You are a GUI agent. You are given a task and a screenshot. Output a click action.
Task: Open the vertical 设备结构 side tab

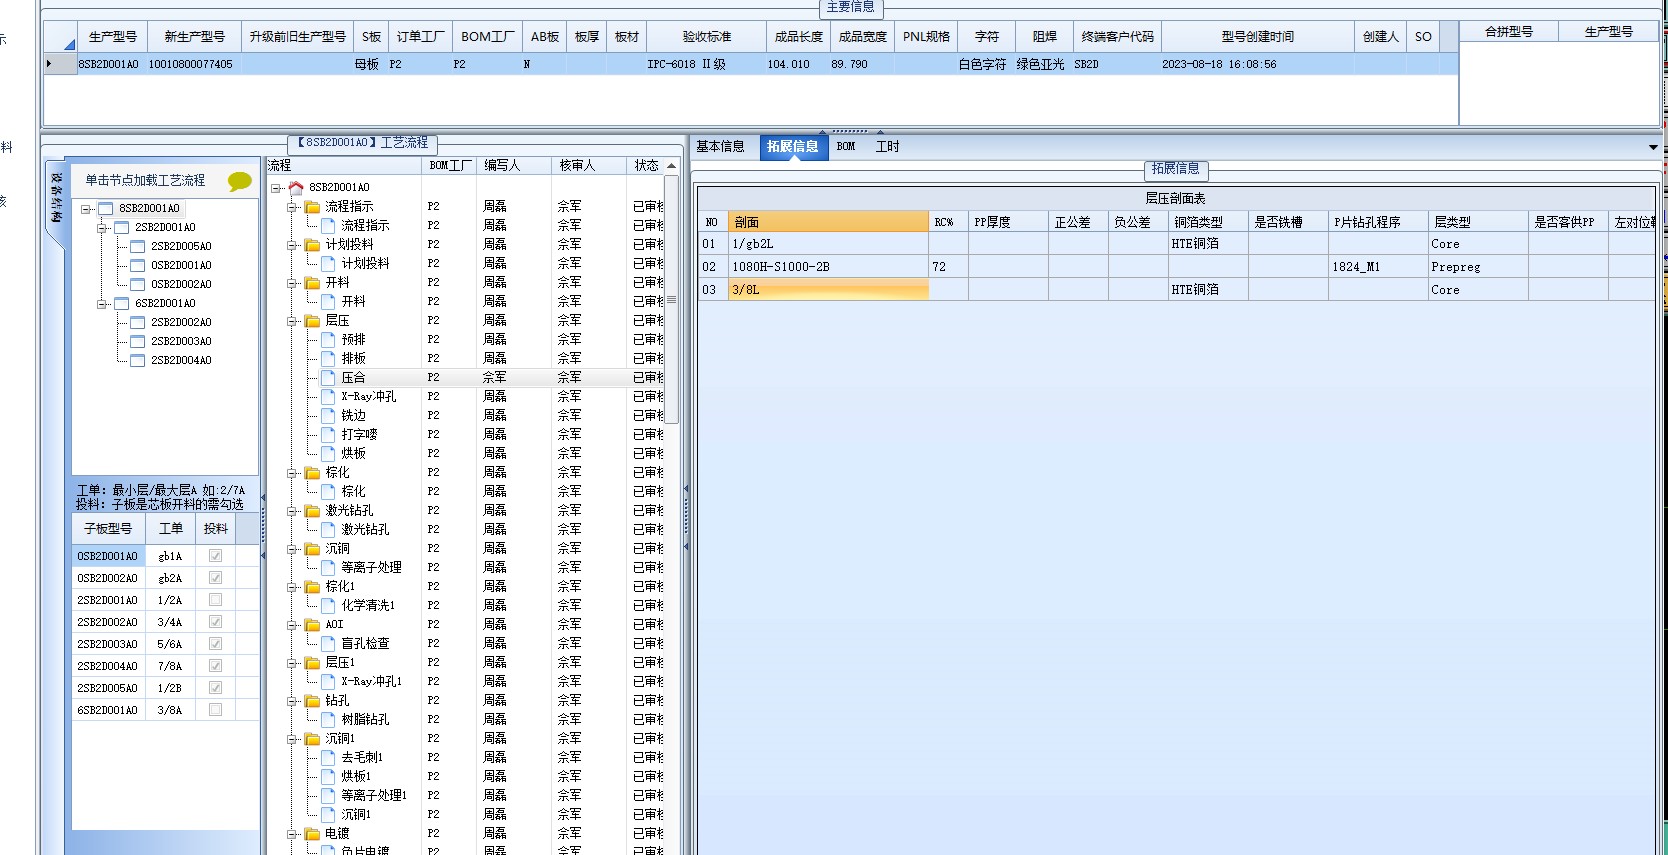56,197
